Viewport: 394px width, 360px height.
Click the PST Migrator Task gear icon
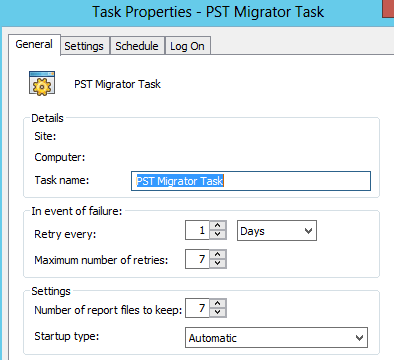pos(42,84)
